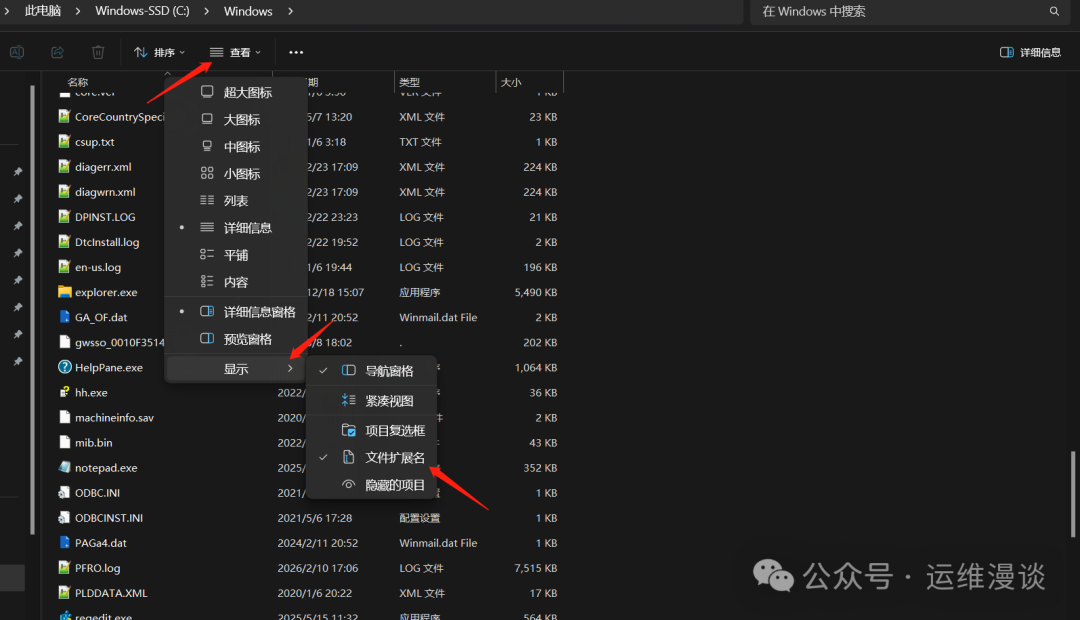Click the rename icon in toolbar

coord(17,52)
